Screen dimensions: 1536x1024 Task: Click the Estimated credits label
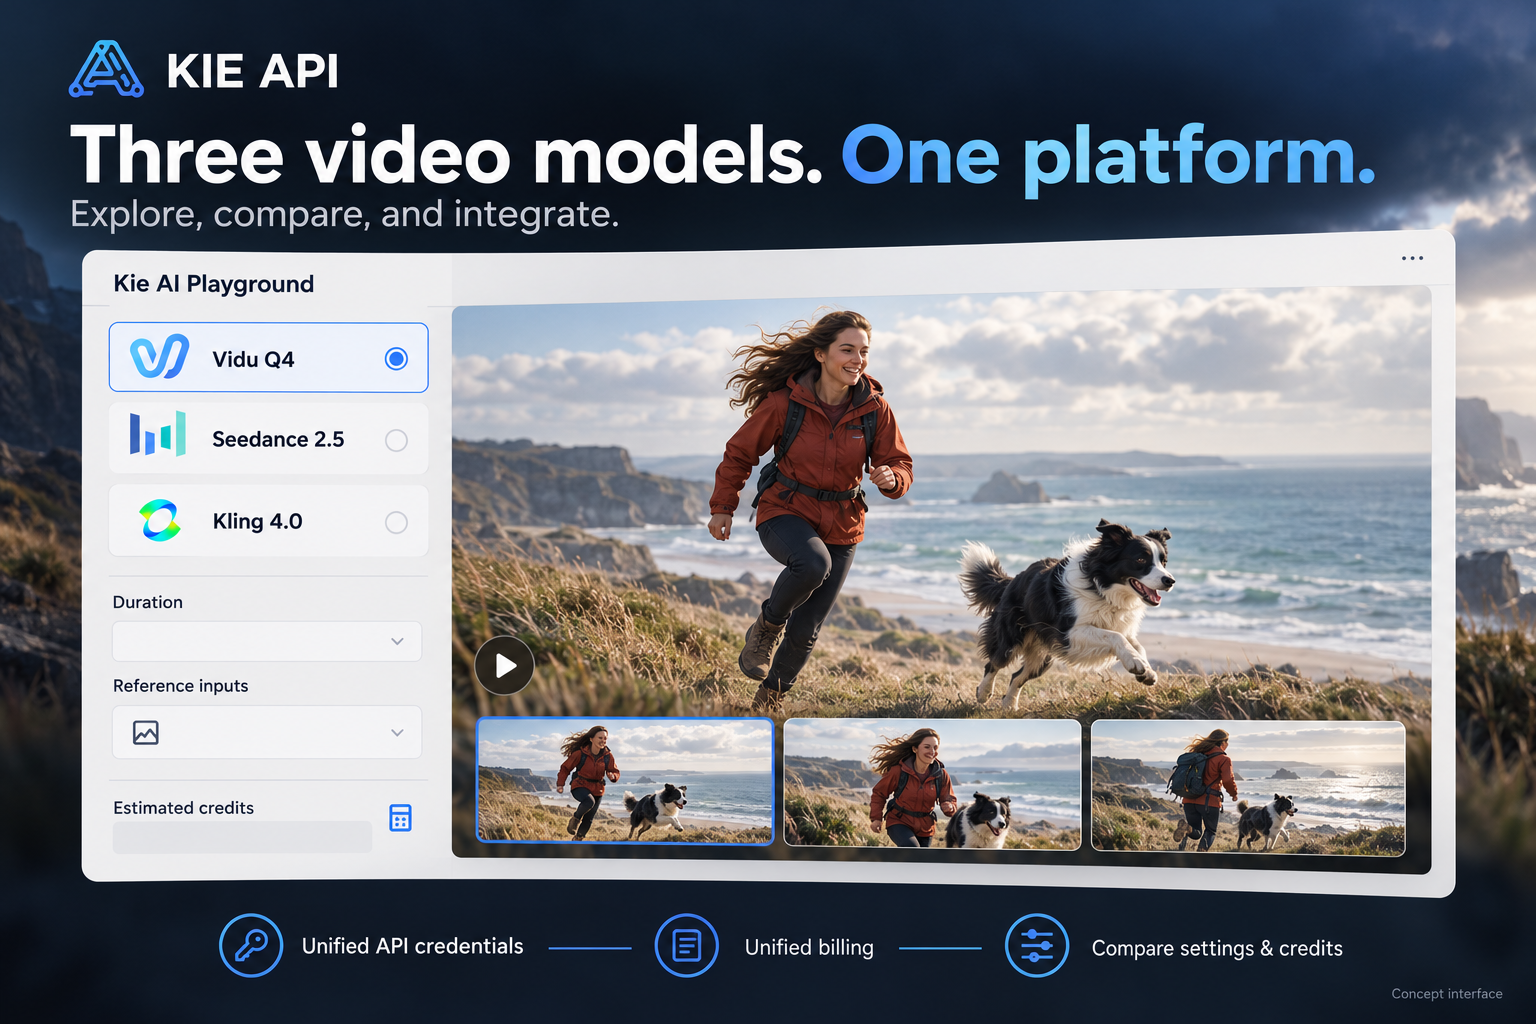pos(183,808)
